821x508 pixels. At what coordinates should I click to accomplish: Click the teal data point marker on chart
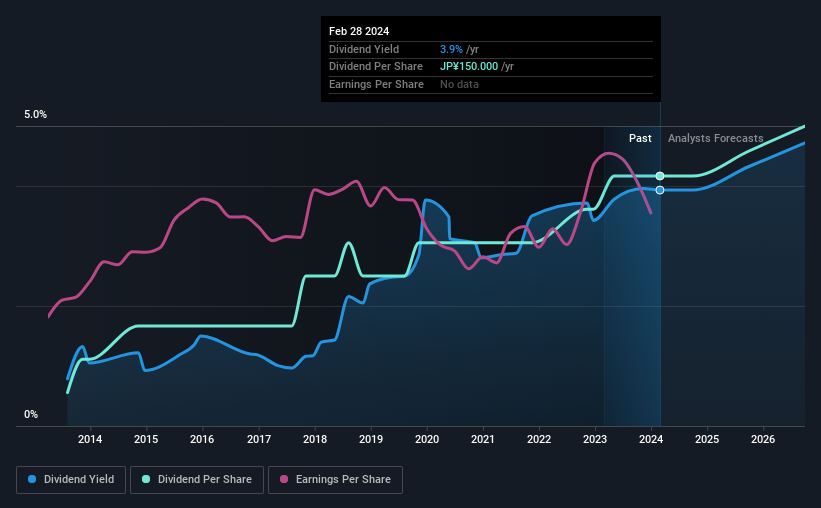660,176
